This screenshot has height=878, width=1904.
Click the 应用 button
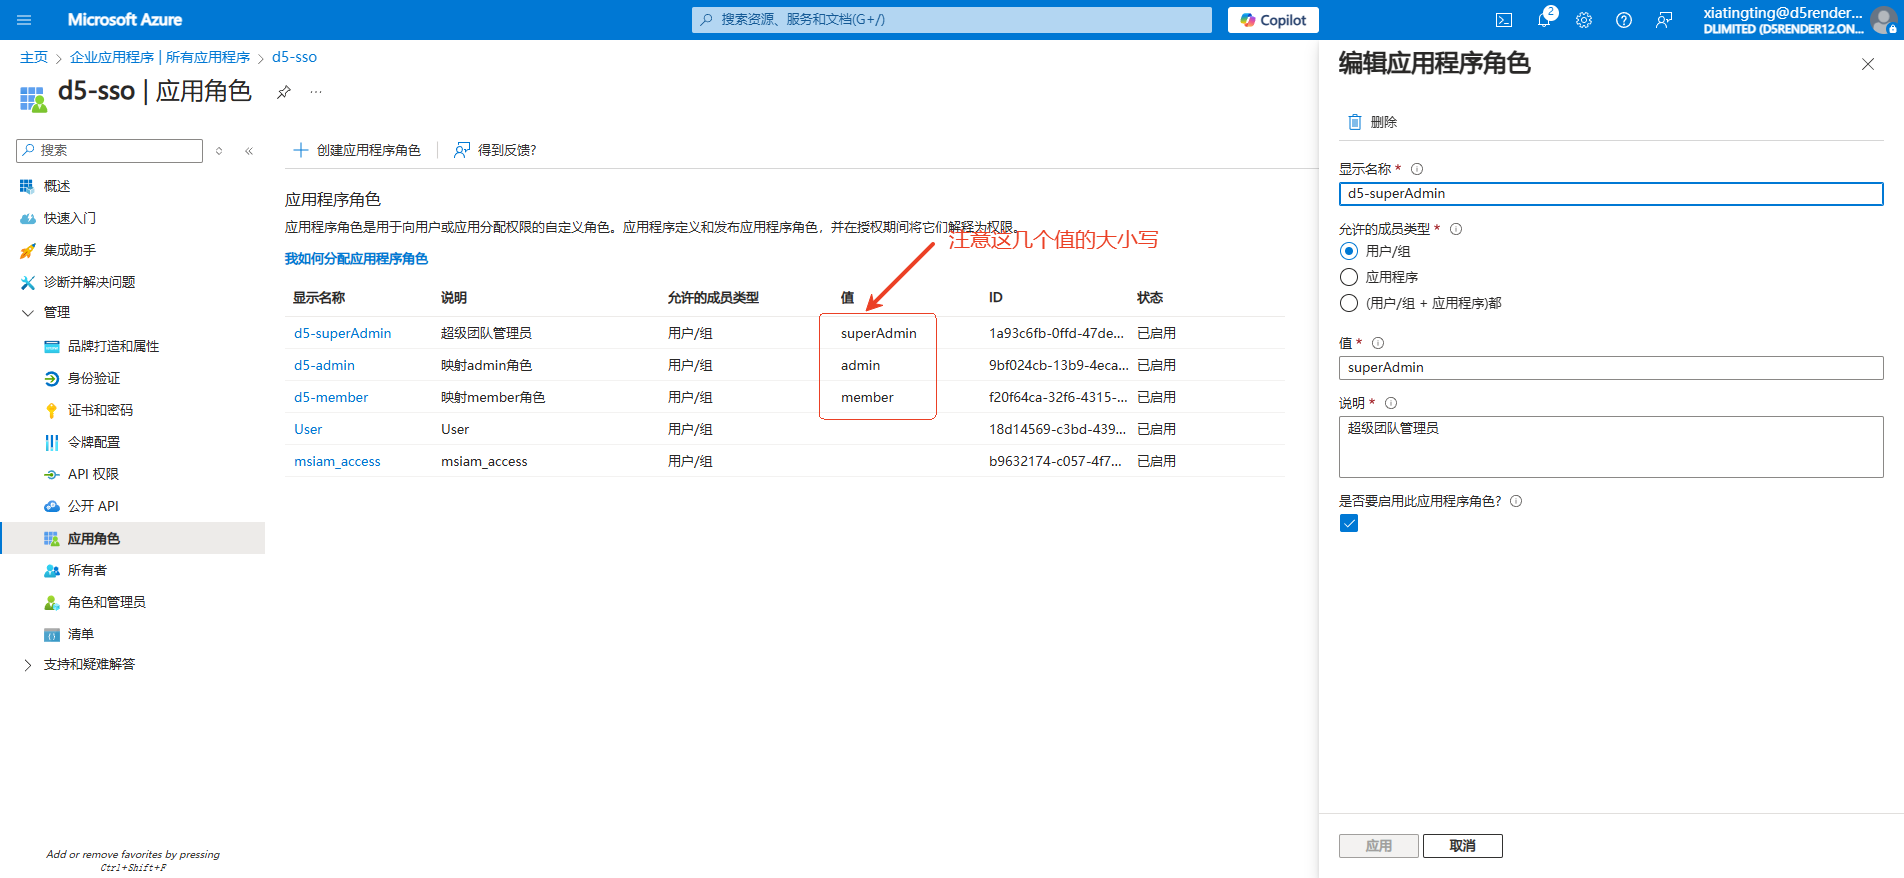point(1379,846)
